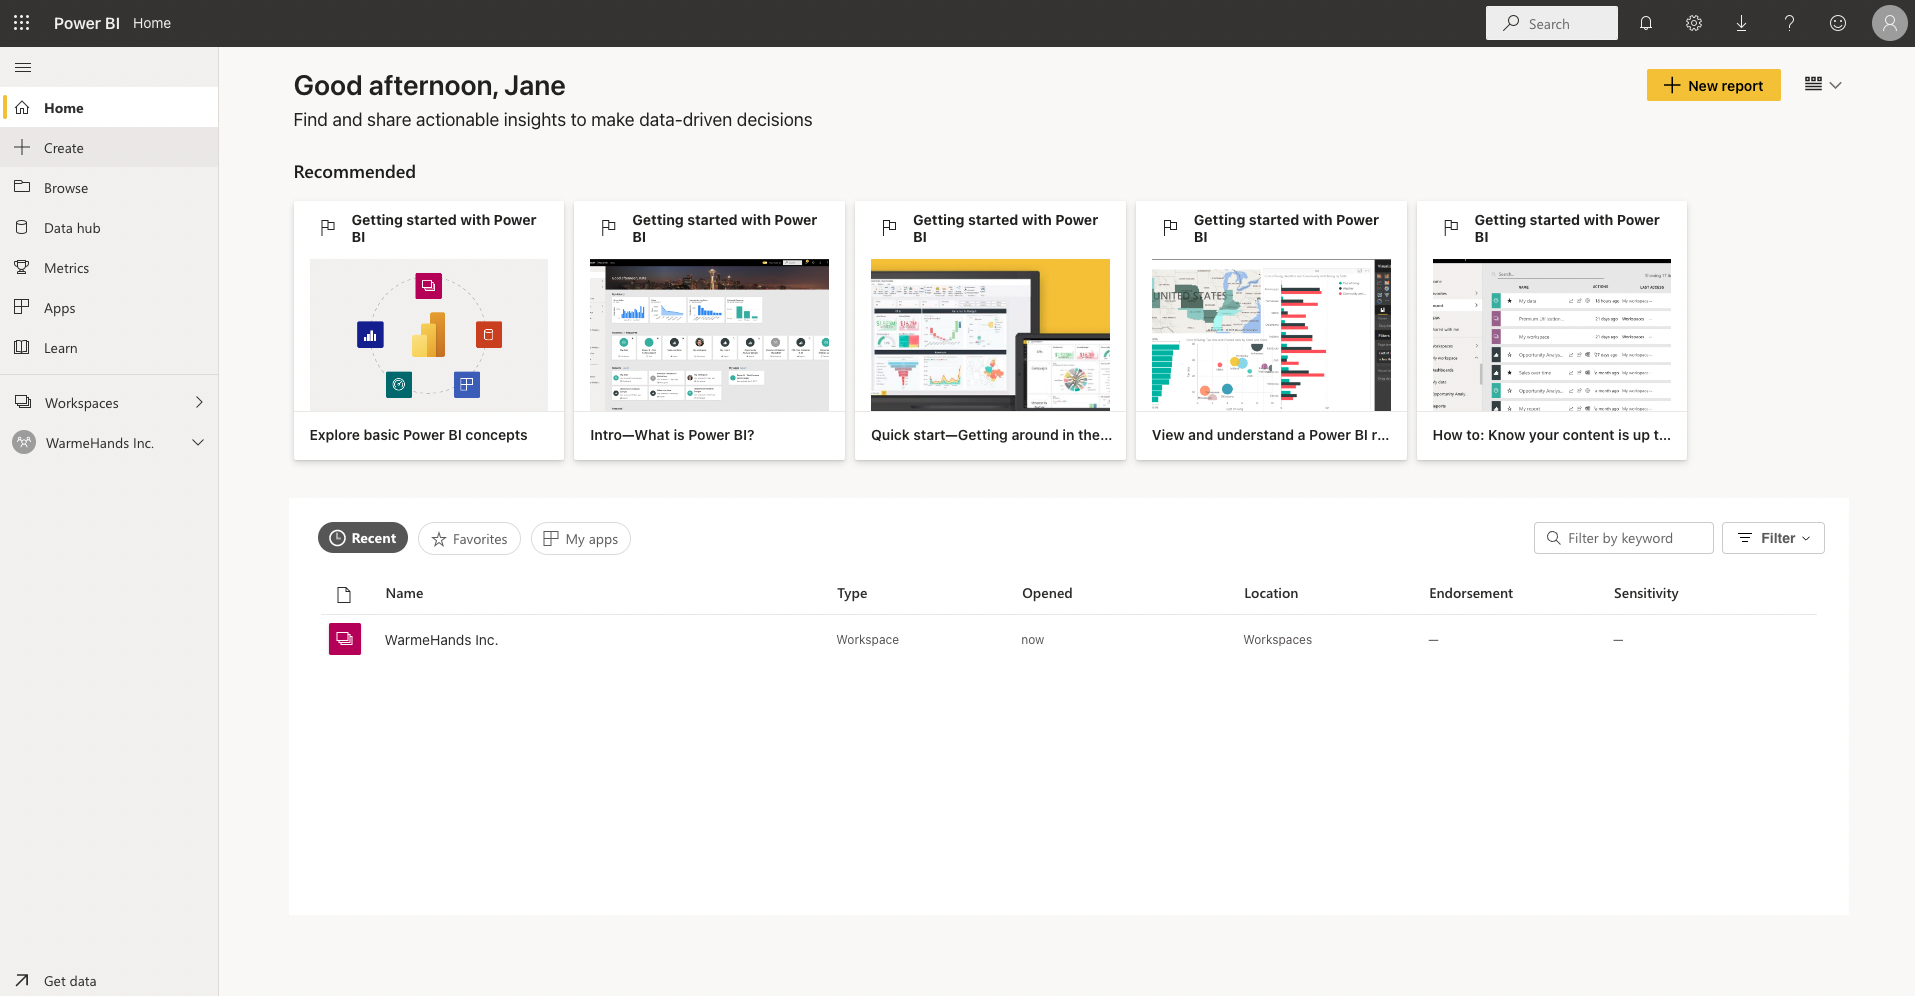Click the feedback smiley face icon
The image size is (1915, 996).
point(1837,23)
